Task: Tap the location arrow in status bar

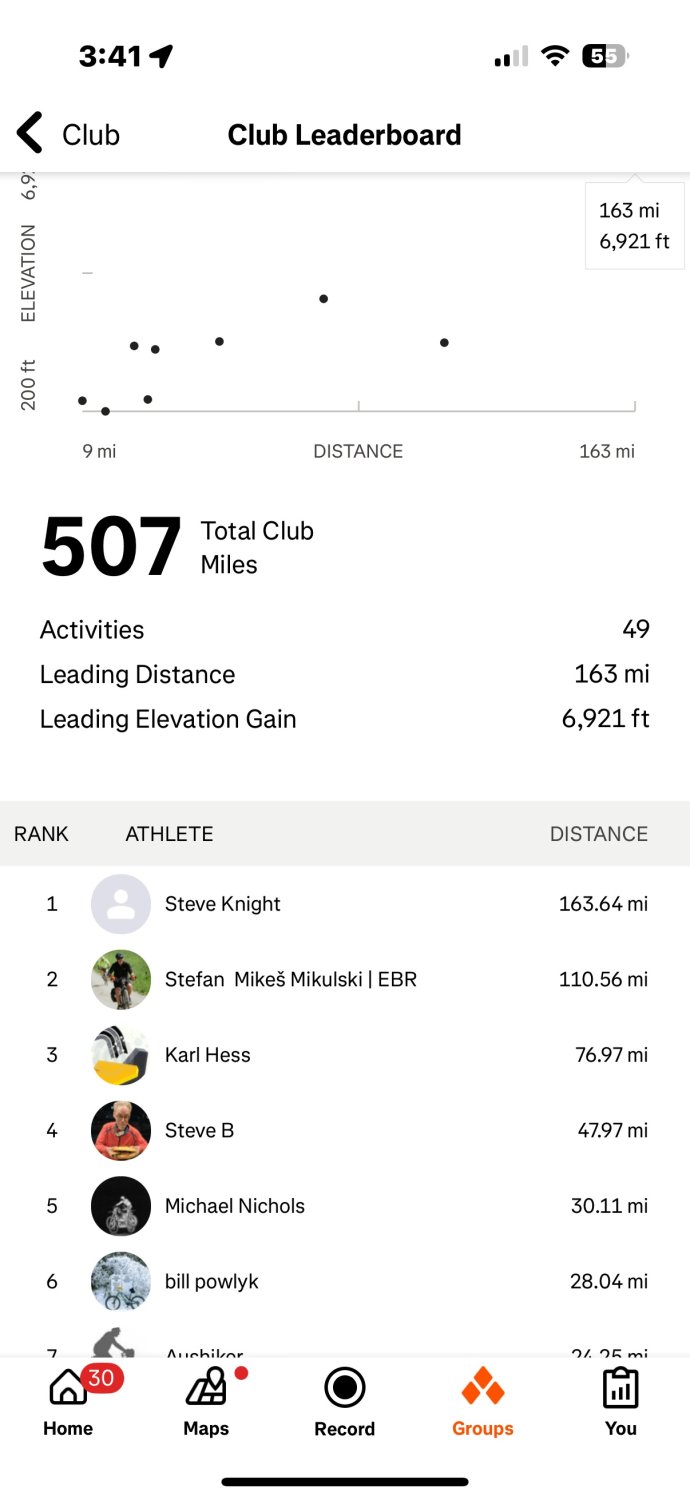Action: click(x=161, y=56)
